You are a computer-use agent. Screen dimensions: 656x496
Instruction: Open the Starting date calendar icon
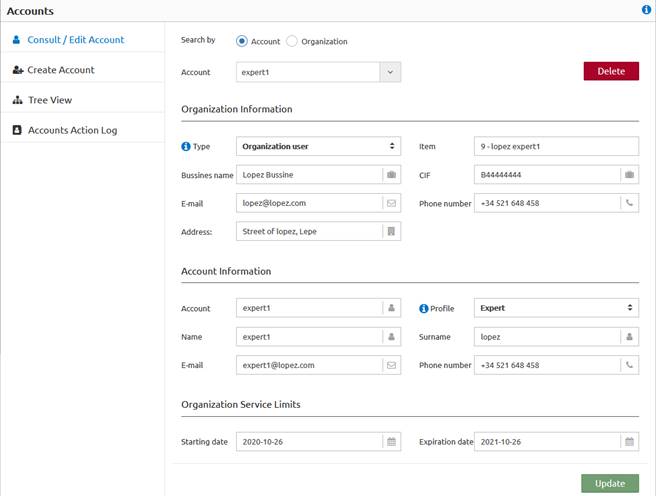[392, 442]
